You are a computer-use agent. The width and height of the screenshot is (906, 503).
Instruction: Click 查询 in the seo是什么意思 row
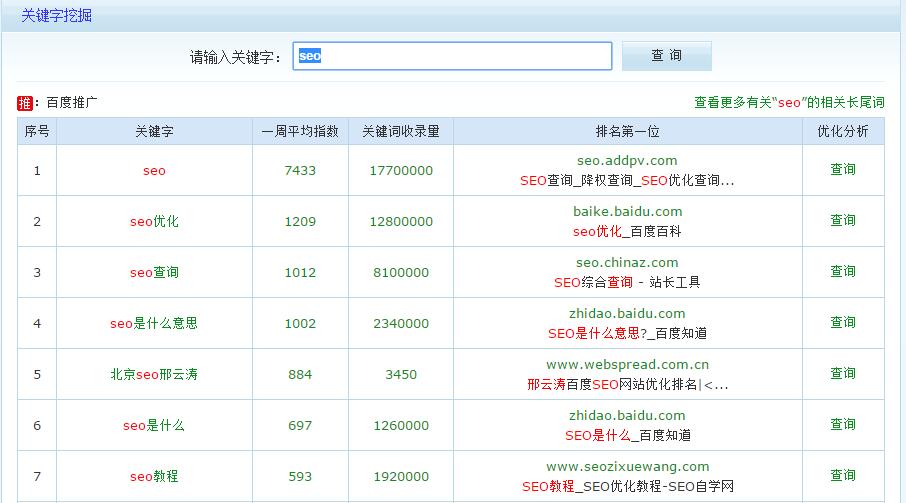pos(842,323)
